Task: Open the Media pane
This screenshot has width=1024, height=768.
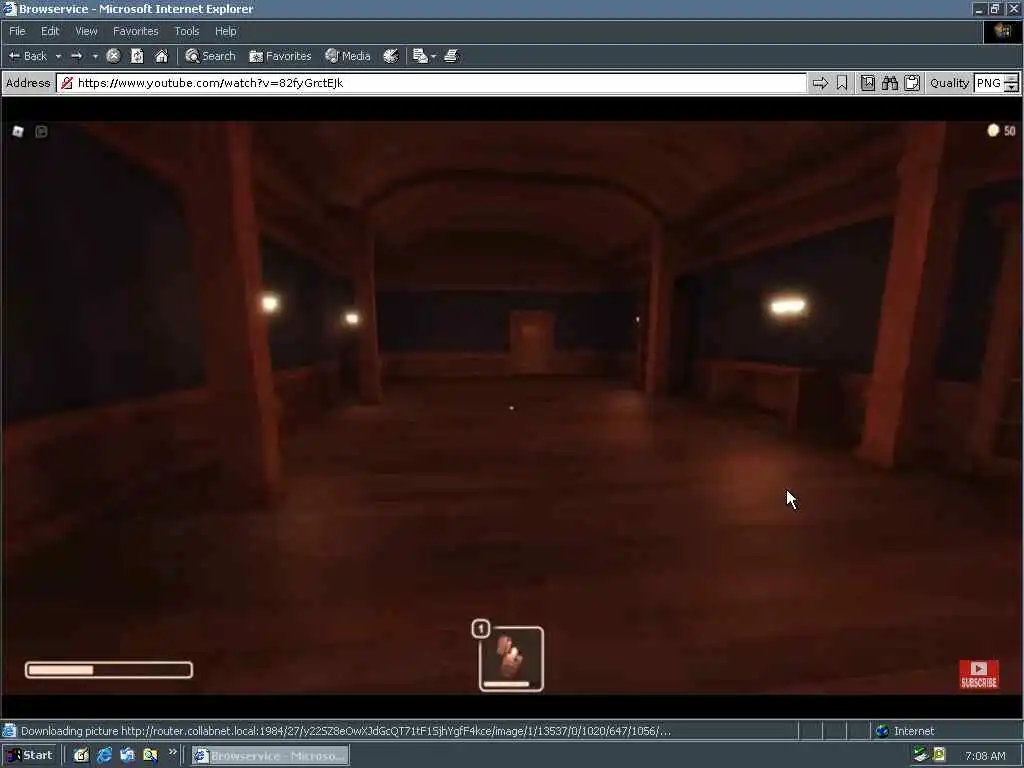Action: [x=347, y=56]
